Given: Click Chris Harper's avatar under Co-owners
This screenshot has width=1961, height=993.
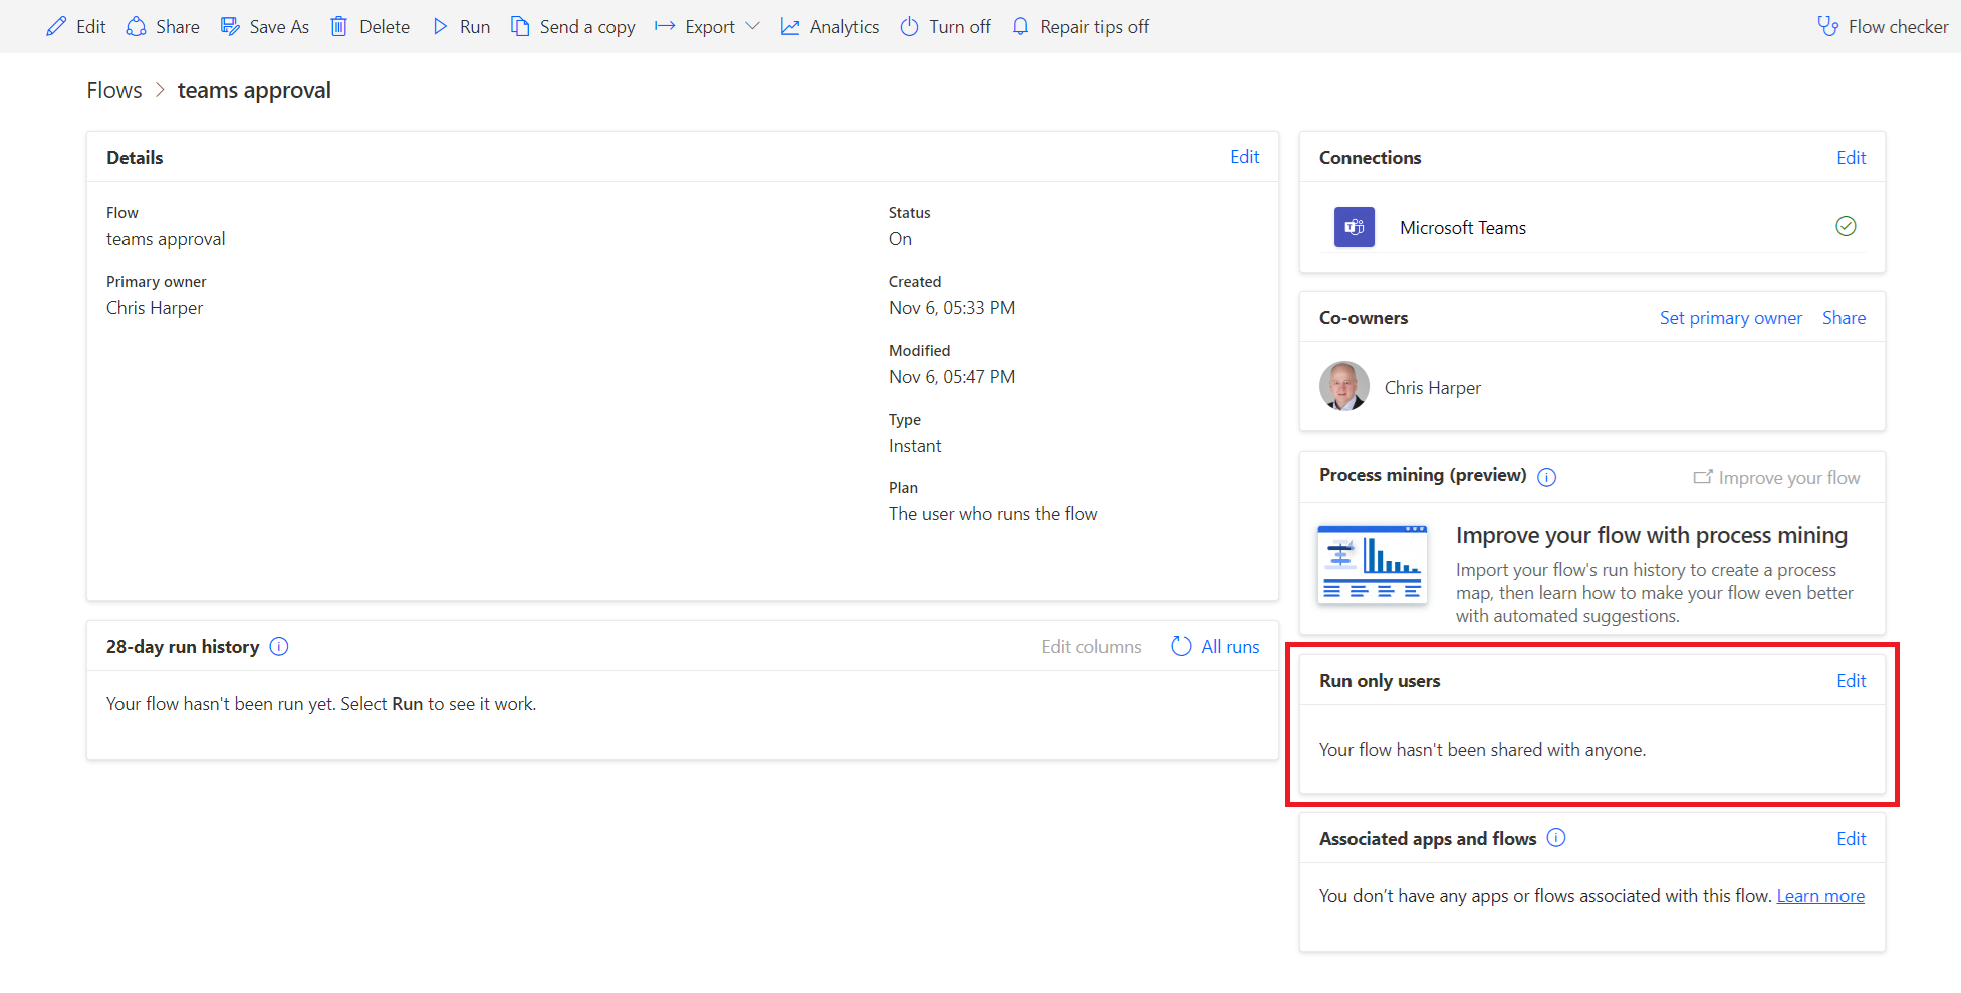Looking at the screenshot, I should tap(1344, 387).
